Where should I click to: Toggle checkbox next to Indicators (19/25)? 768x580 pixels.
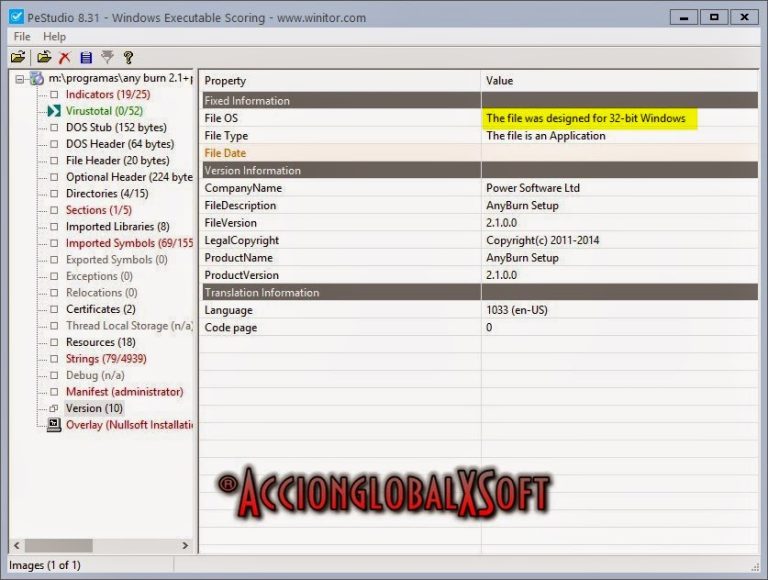54,95
